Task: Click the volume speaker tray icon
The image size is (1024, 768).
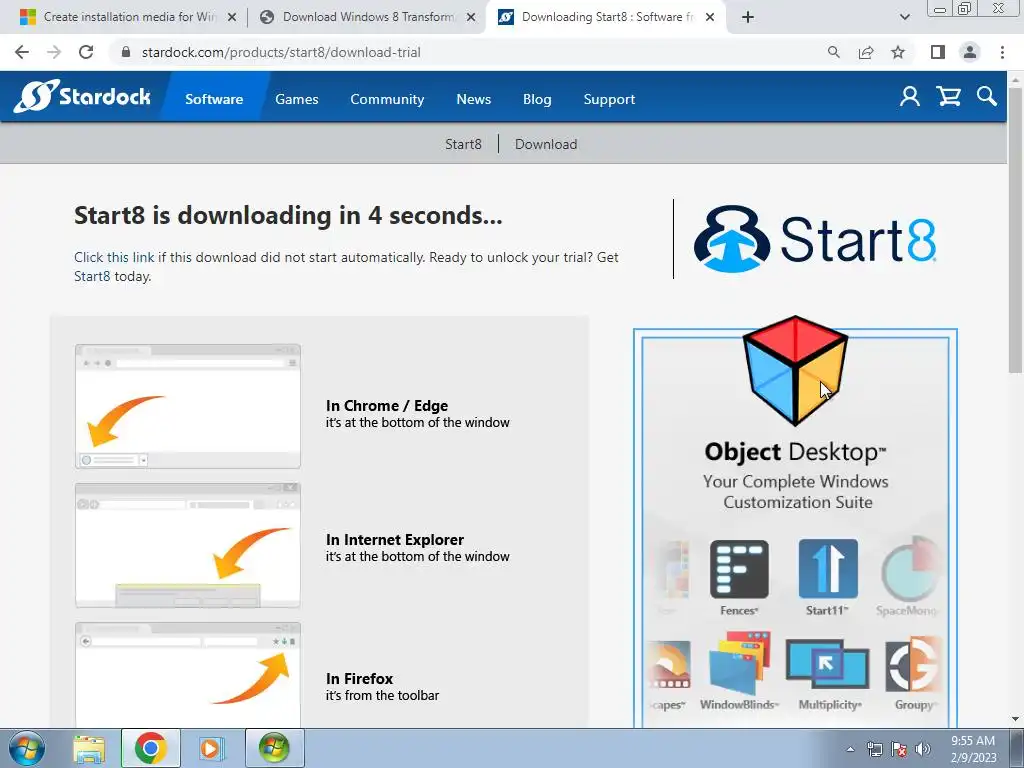Action: (923, 749)
